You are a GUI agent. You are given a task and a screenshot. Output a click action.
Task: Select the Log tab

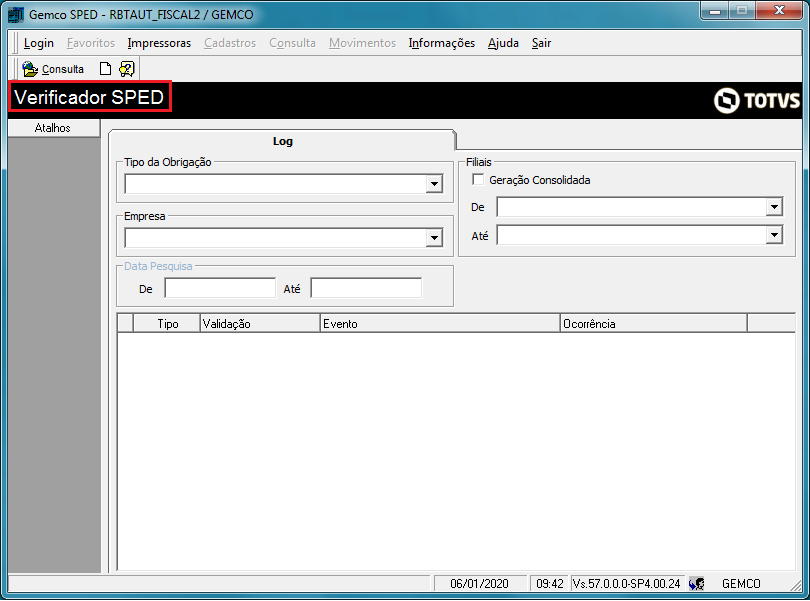point(283,141)
